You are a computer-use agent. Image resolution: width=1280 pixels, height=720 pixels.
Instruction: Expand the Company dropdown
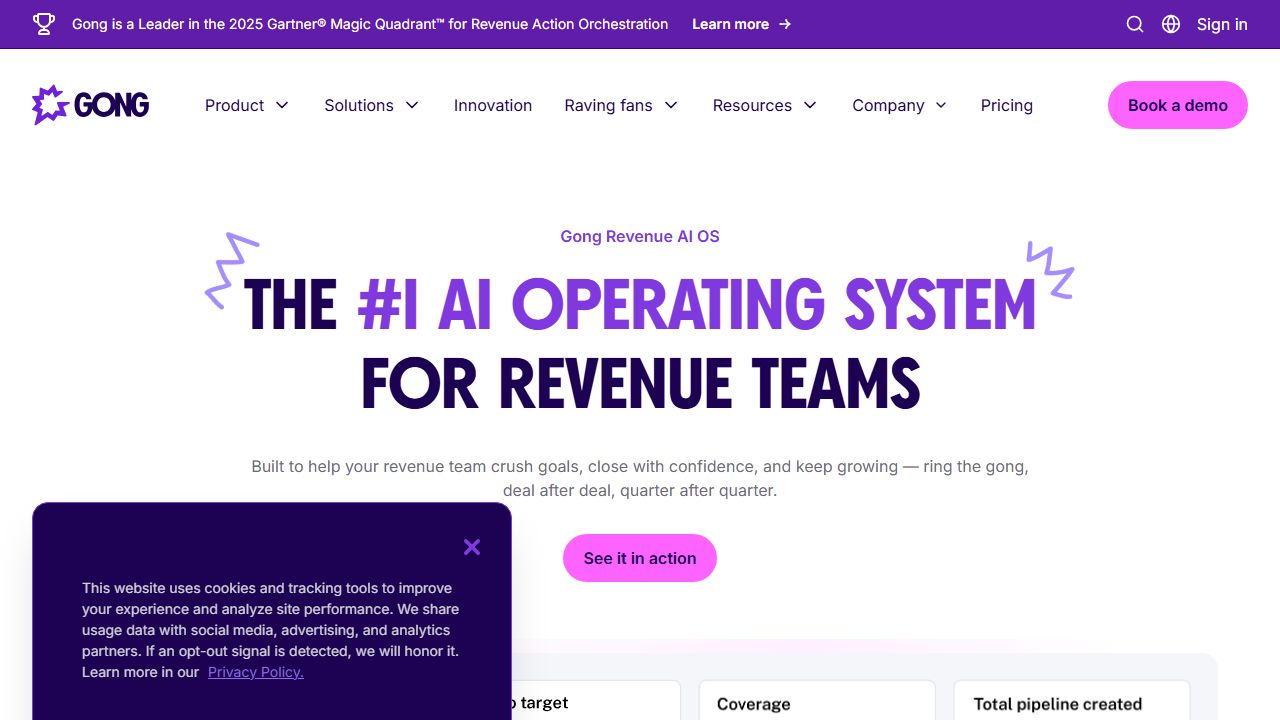898,105
